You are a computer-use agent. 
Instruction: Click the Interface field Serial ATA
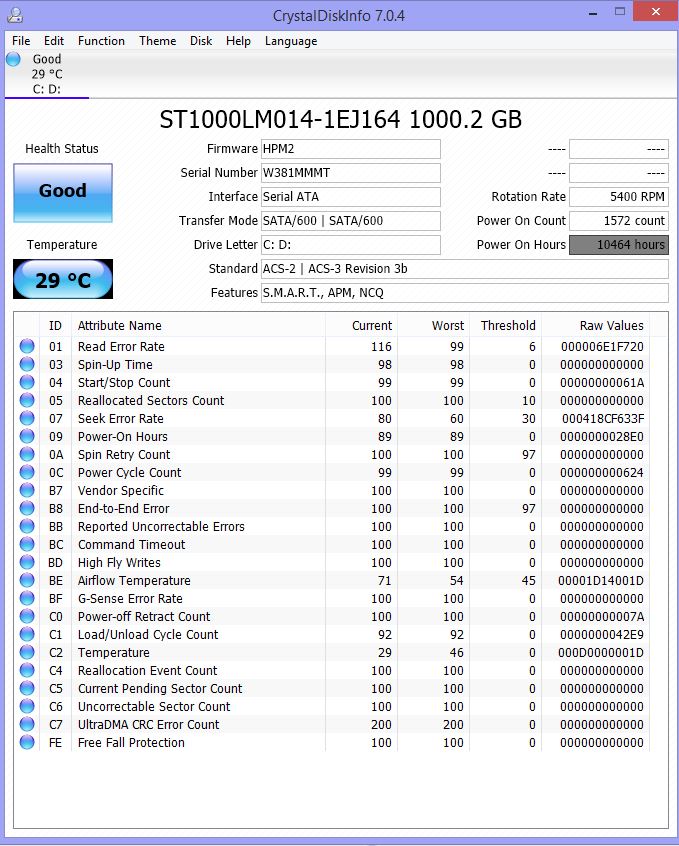350,197
